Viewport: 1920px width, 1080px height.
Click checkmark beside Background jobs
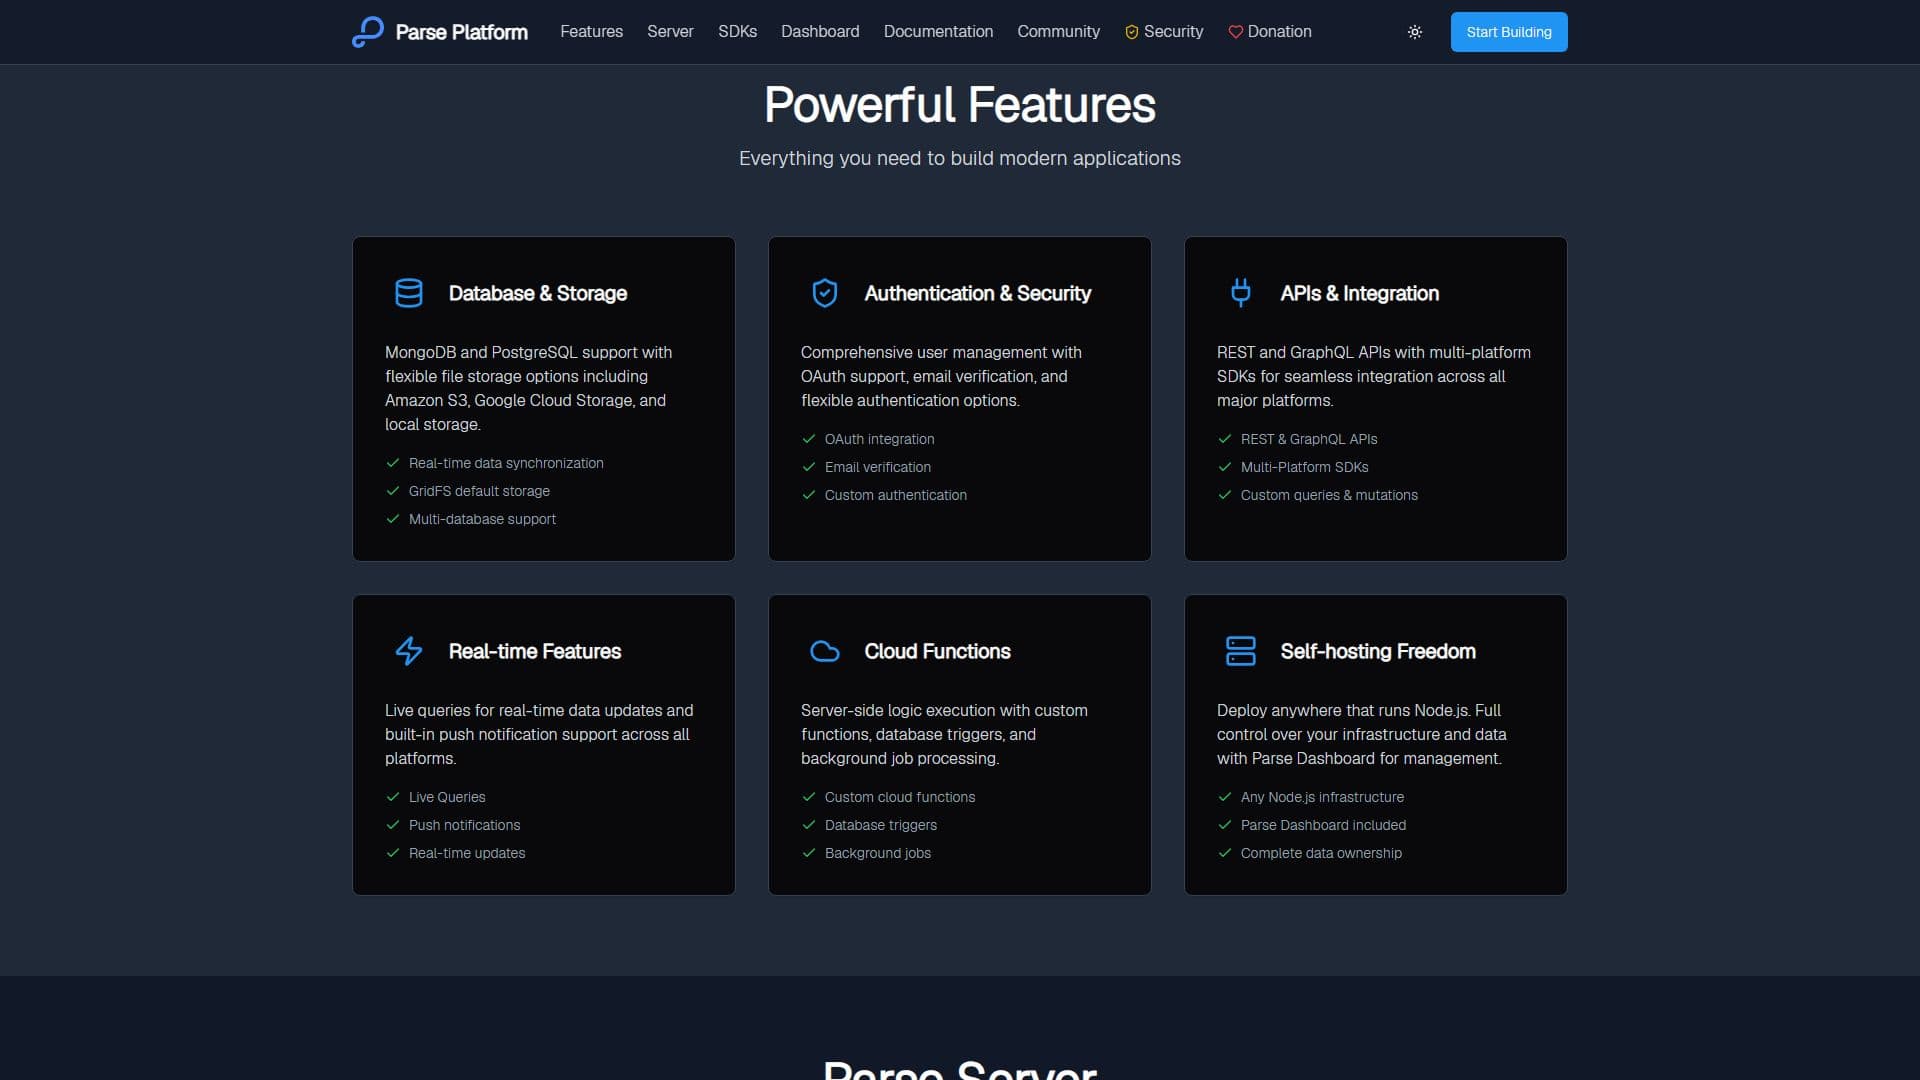[x=809, y=853]
